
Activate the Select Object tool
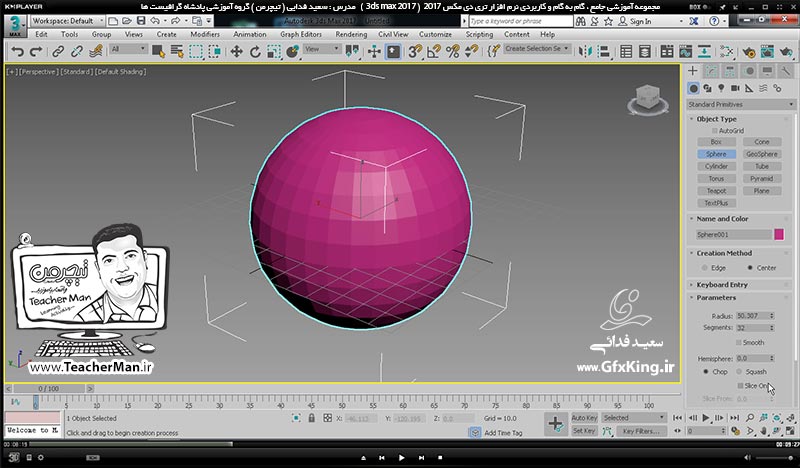[x=158, y=52]
